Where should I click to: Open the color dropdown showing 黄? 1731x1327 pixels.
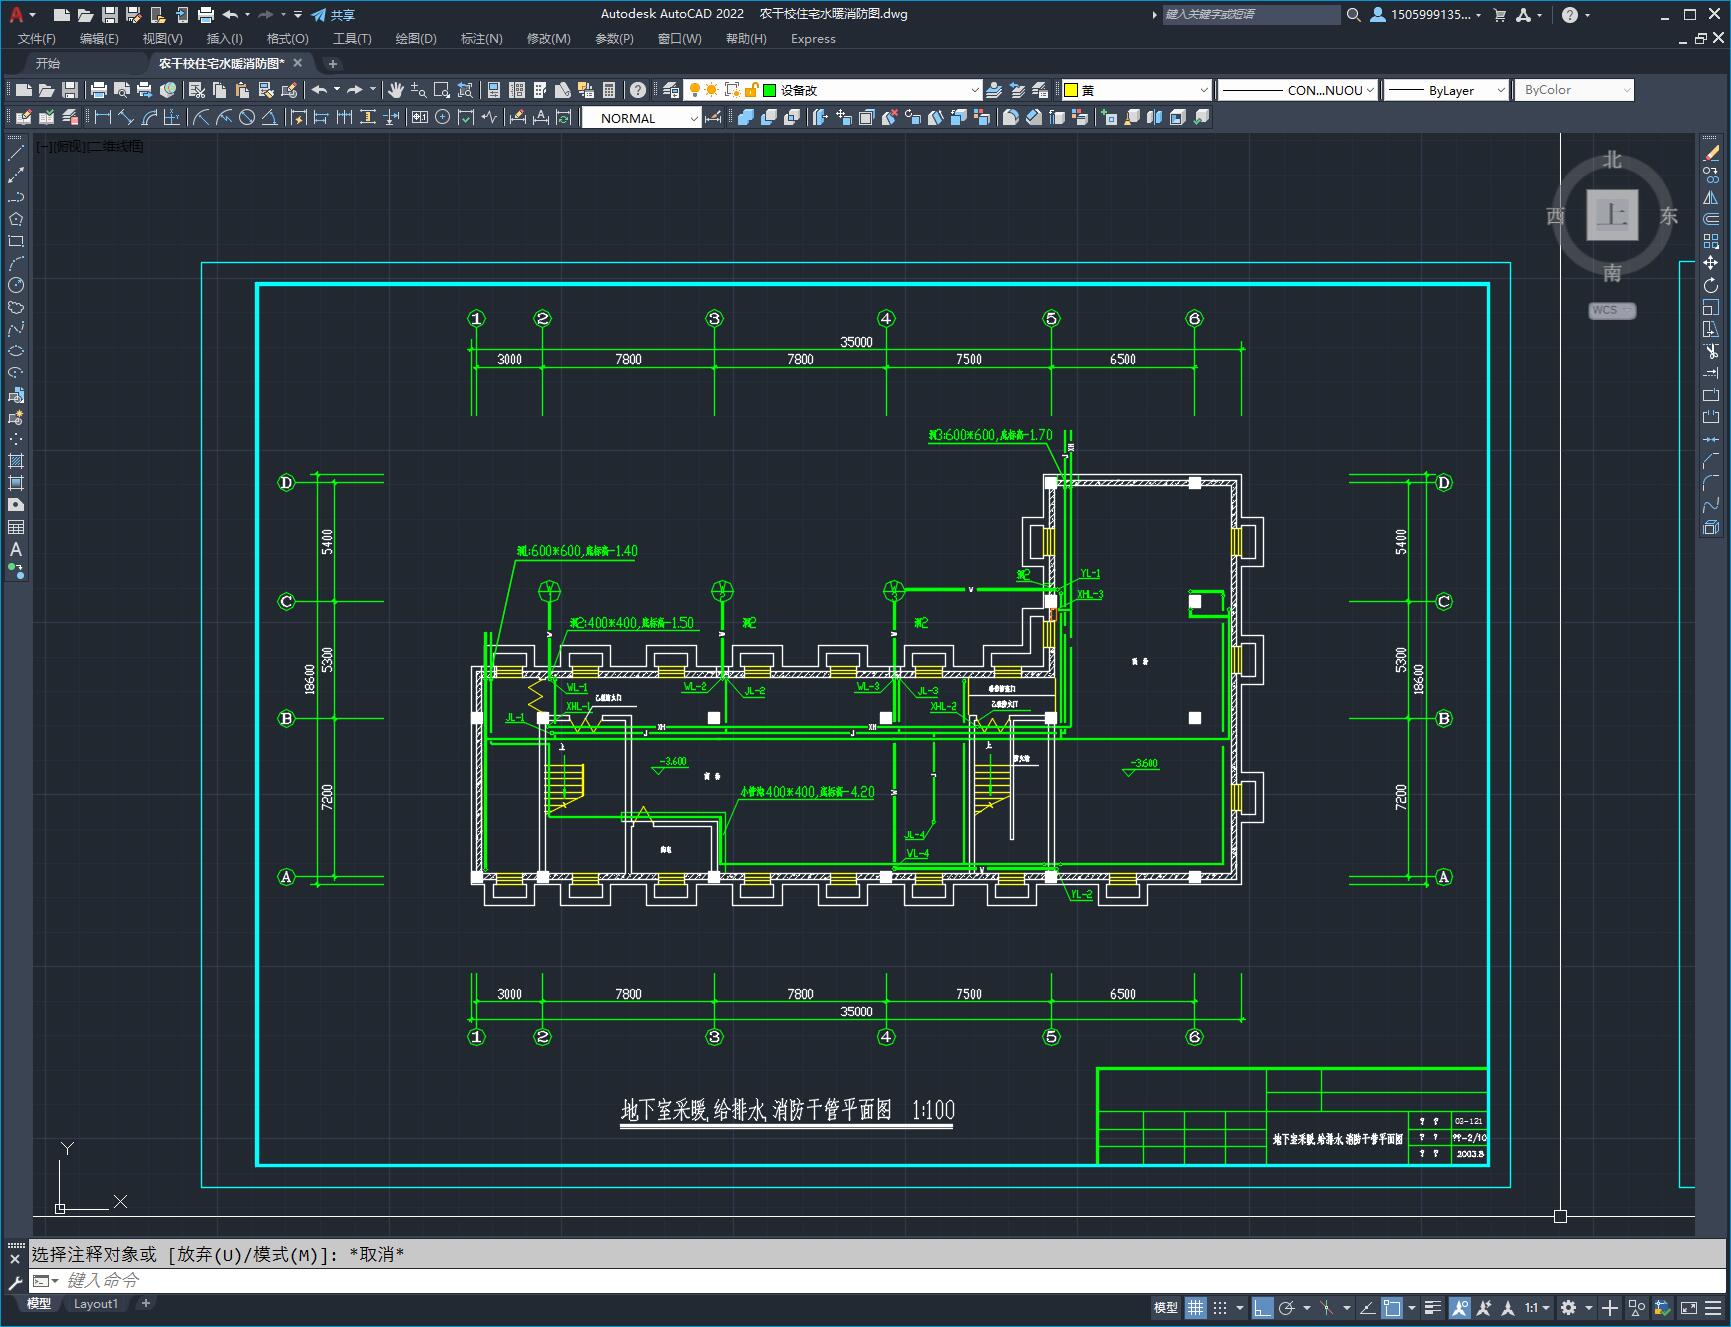point(1136,90)
